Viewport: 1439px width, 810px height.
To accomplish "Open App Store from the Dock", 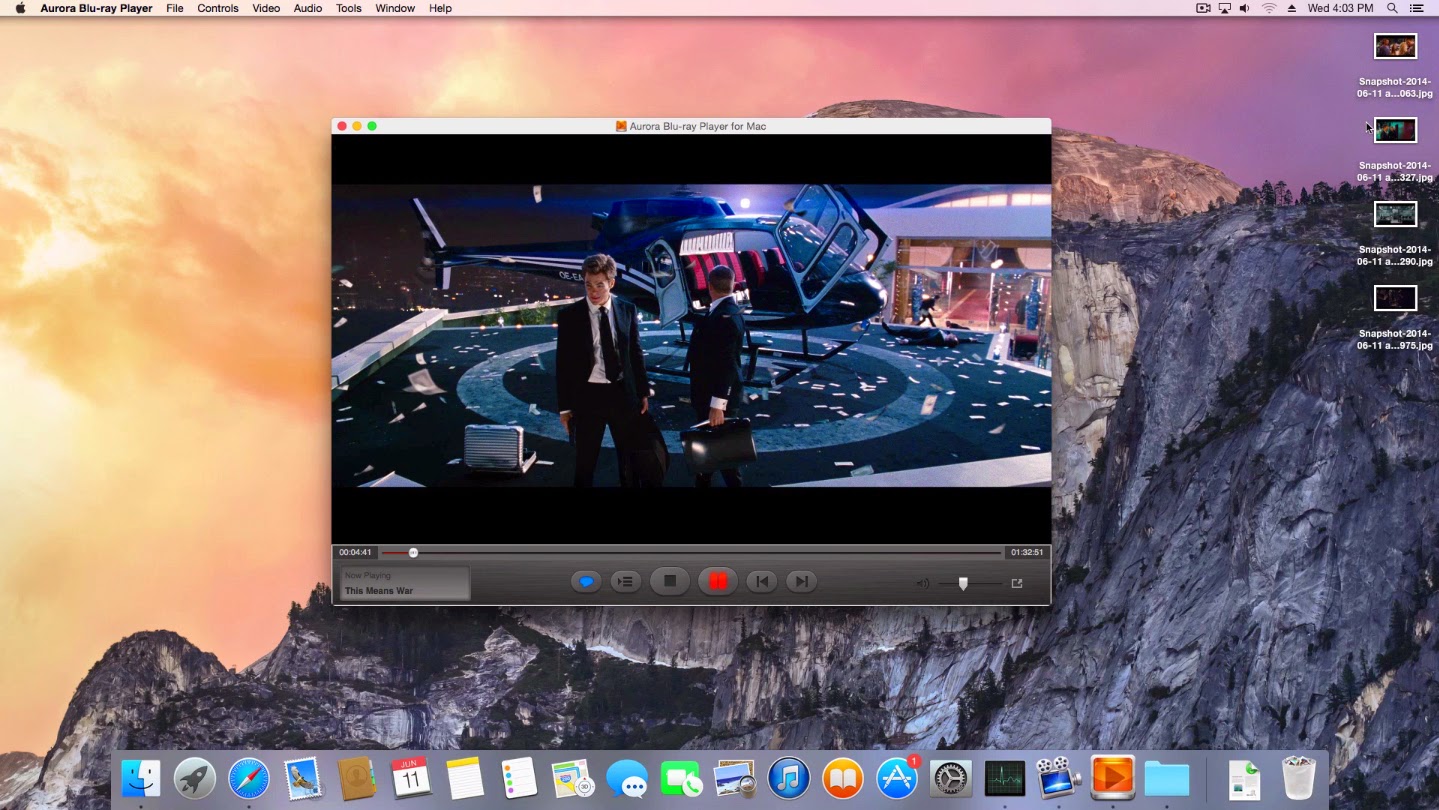I will coord(897,778).
